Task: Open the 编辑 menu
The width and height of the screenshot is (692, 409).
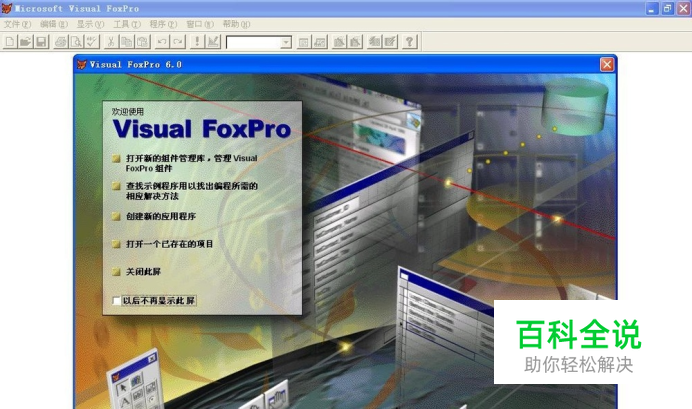Action: pyautogui.click(x=53, y=24)
